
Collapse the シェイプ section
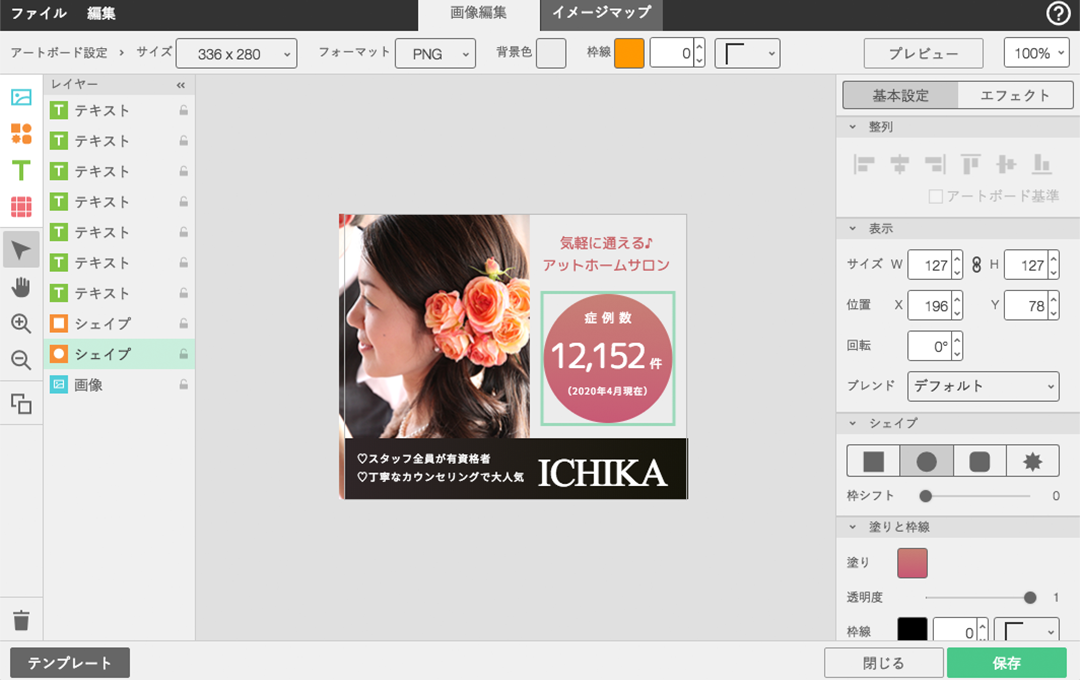[x=853, y=423]
